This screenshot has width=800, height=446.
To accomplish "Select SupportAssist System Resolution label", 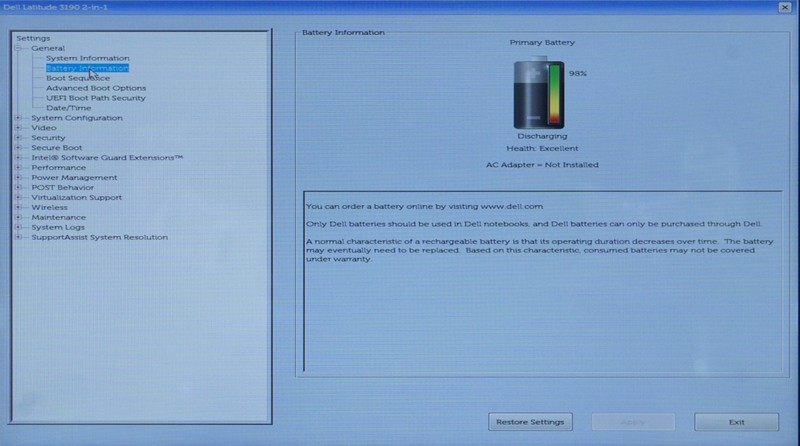I will pyautogui.click(x=99, y=237).
